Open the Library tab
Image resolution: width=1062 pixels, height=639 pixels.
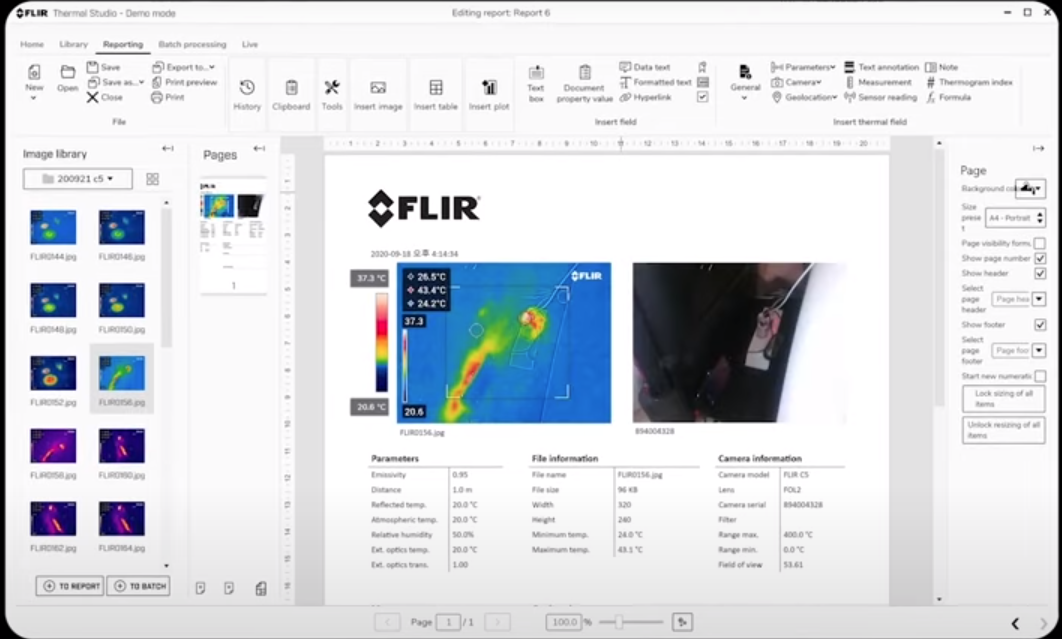[73, 45]
